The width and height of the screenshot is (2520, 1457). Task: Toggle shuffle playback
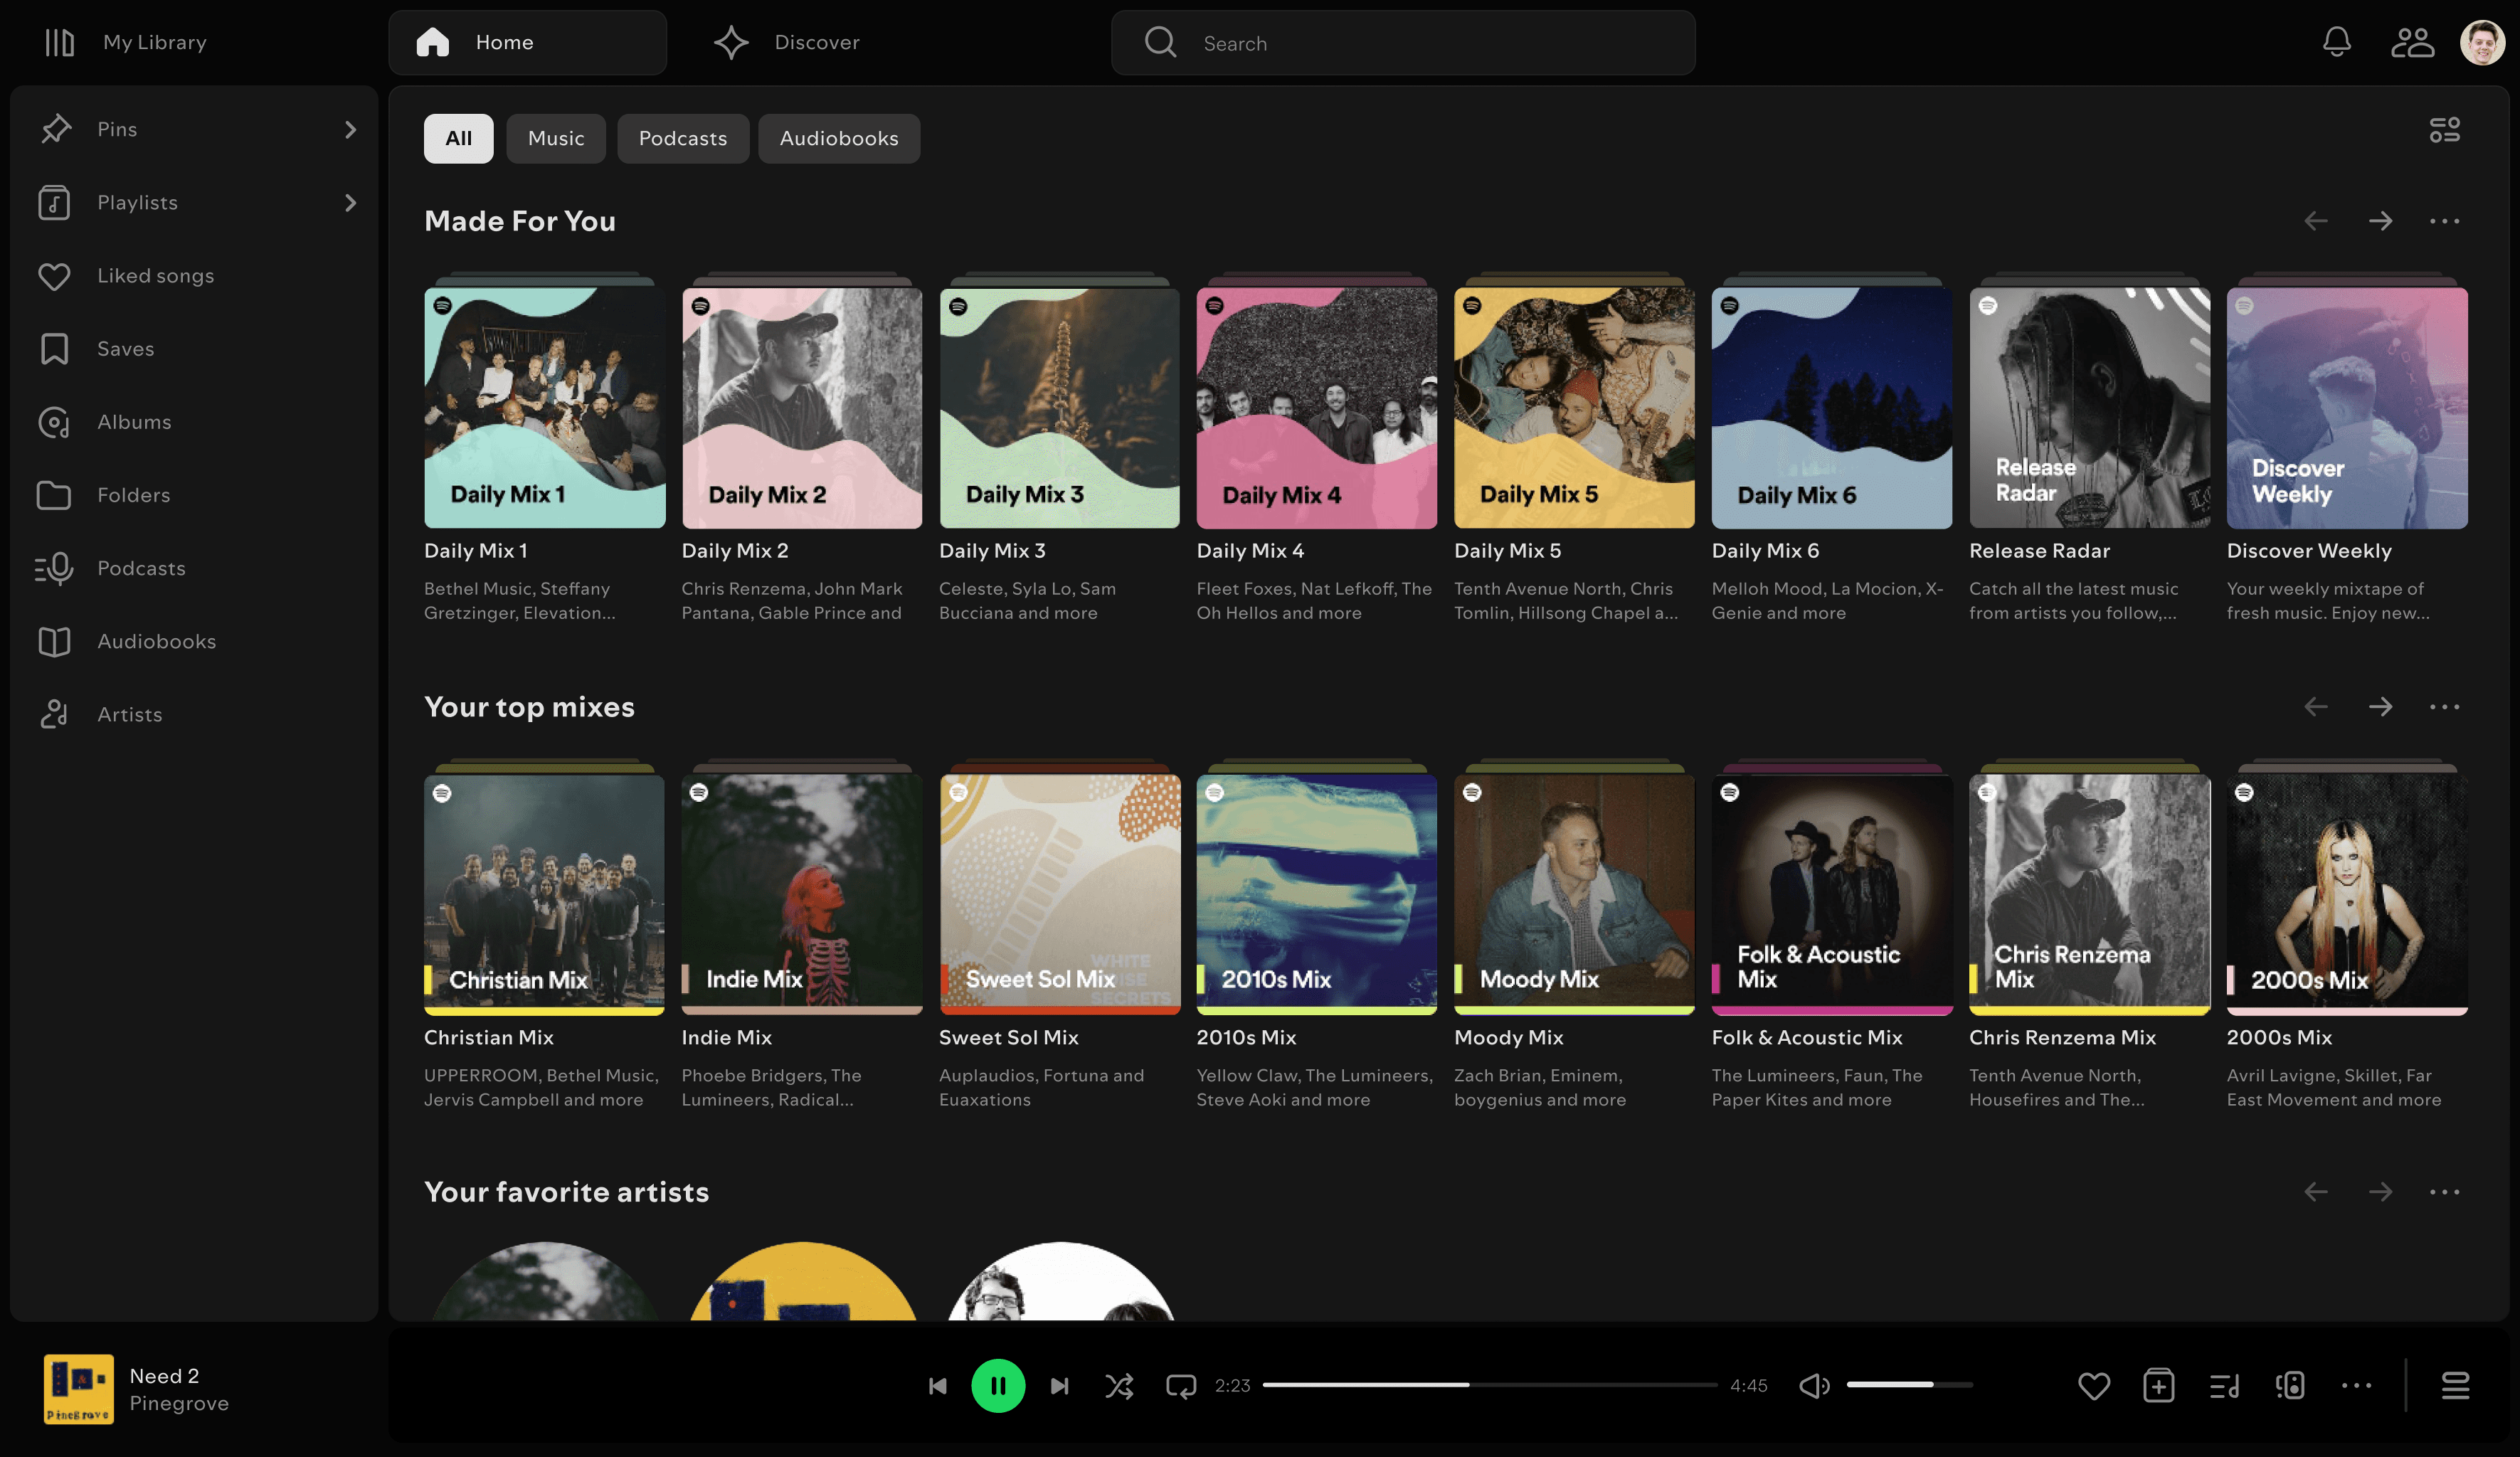(1119, 1385)
